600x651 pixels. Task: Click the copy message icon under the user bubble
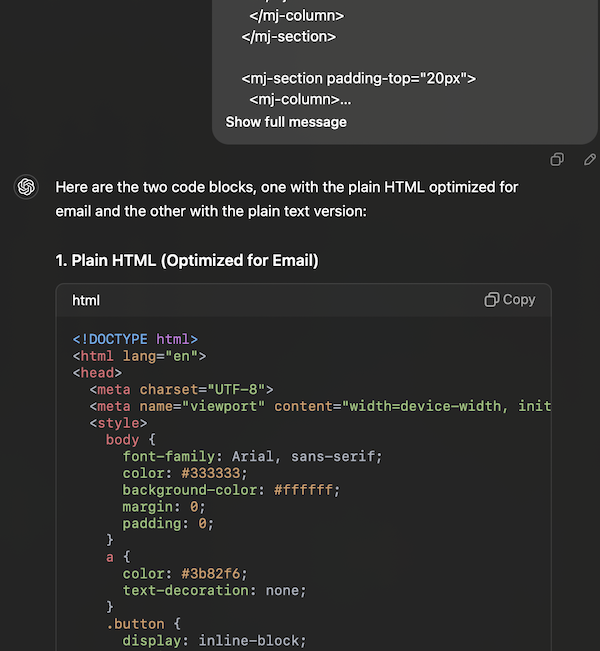click(558, 159)
